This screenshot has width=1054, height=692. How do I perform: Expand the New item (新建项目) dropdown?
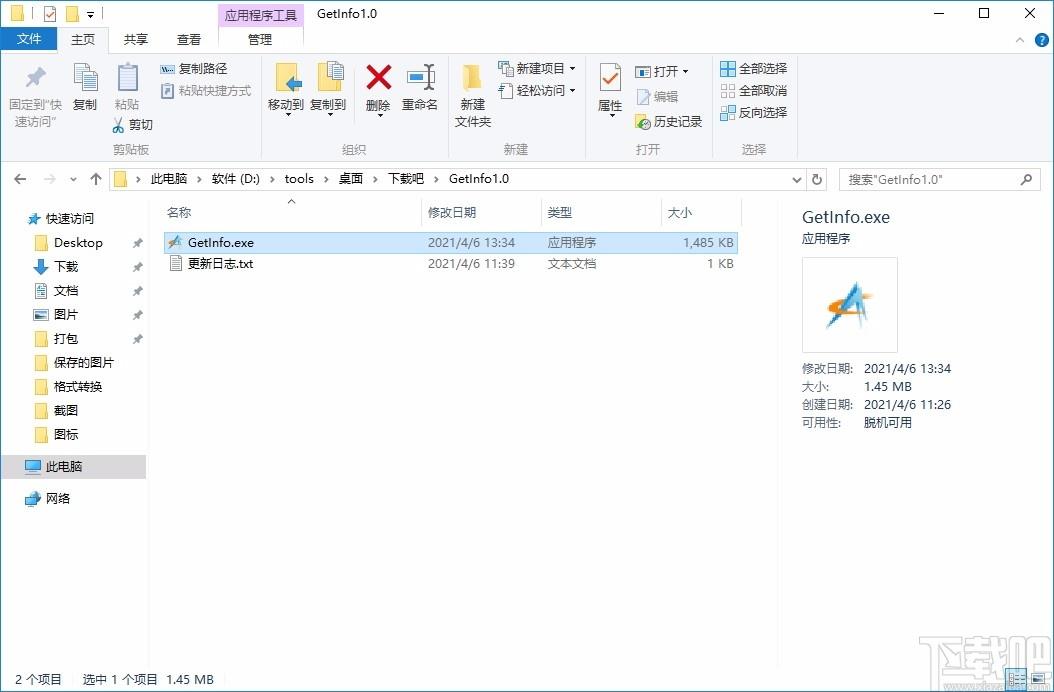573,69
